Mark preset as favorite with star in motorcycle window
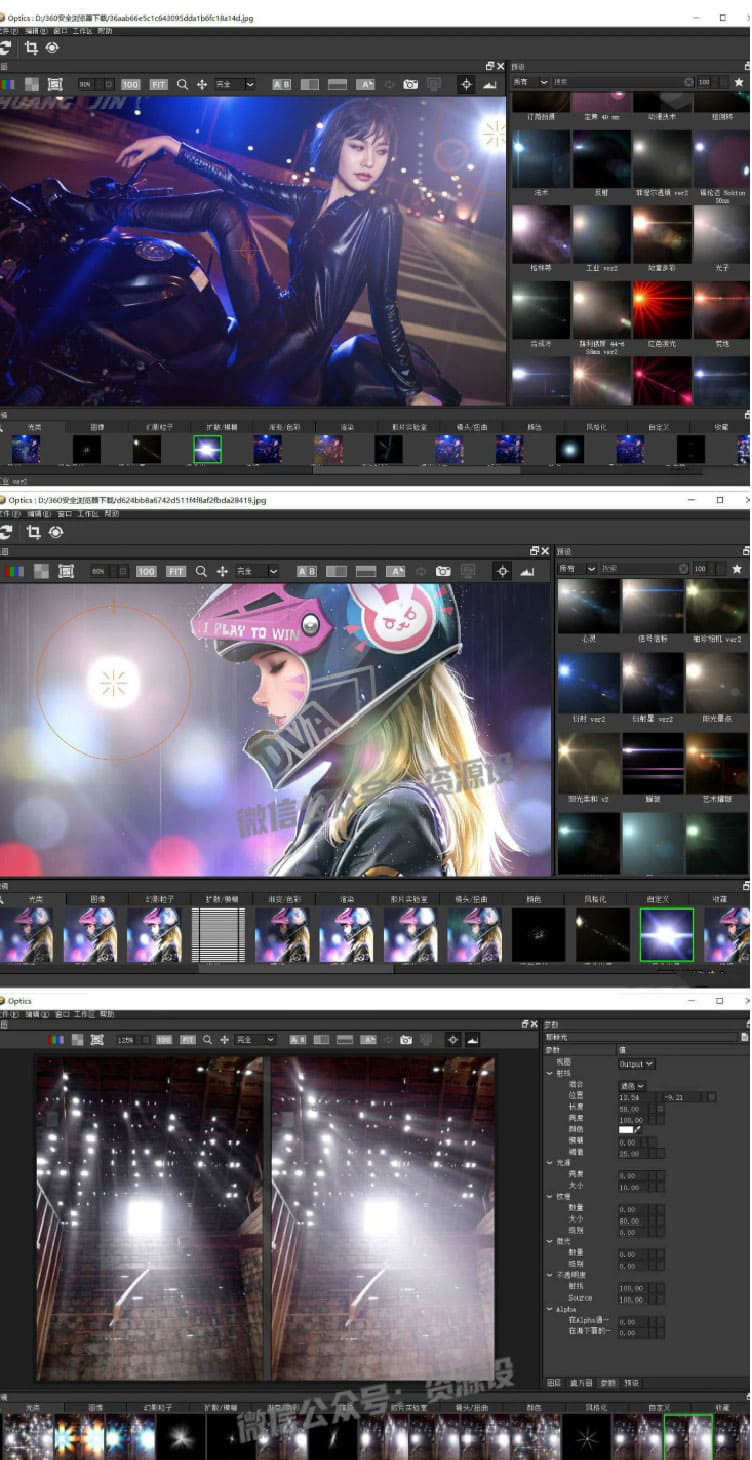The height and width of the screenshot is (1460, 752). tap(739, 82)
